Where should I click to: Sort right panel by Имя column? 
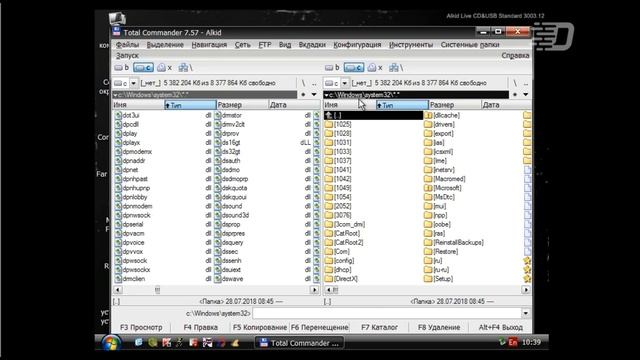[349, 105]
